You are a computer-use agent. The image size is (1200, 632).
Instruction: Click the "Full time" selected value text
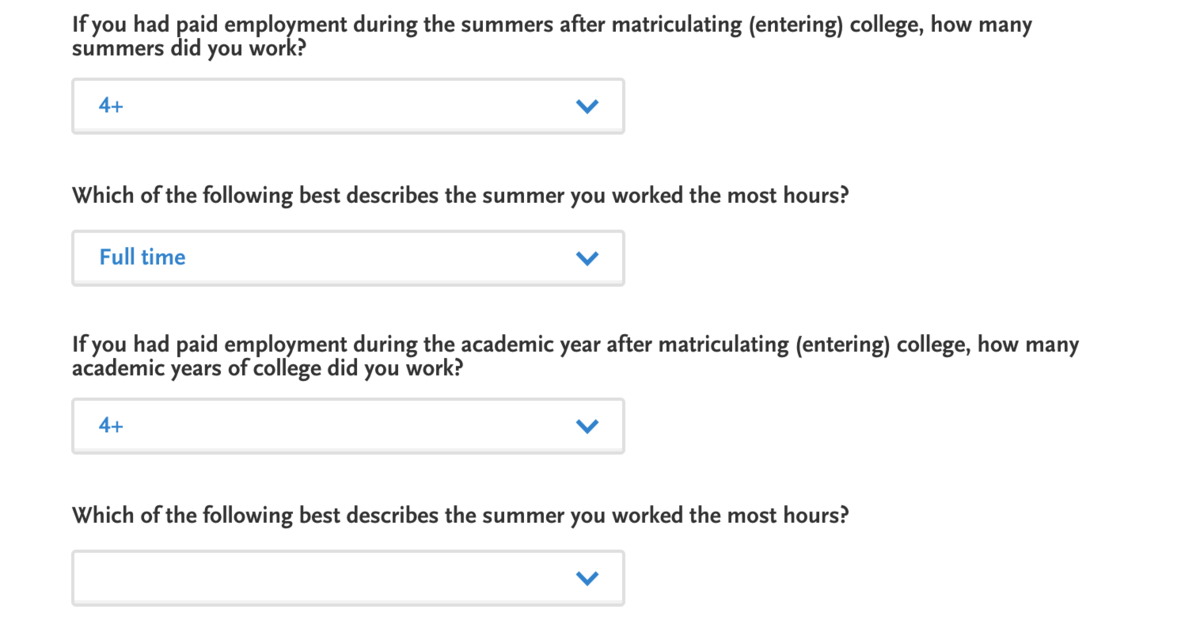click(x=142, y=257)
